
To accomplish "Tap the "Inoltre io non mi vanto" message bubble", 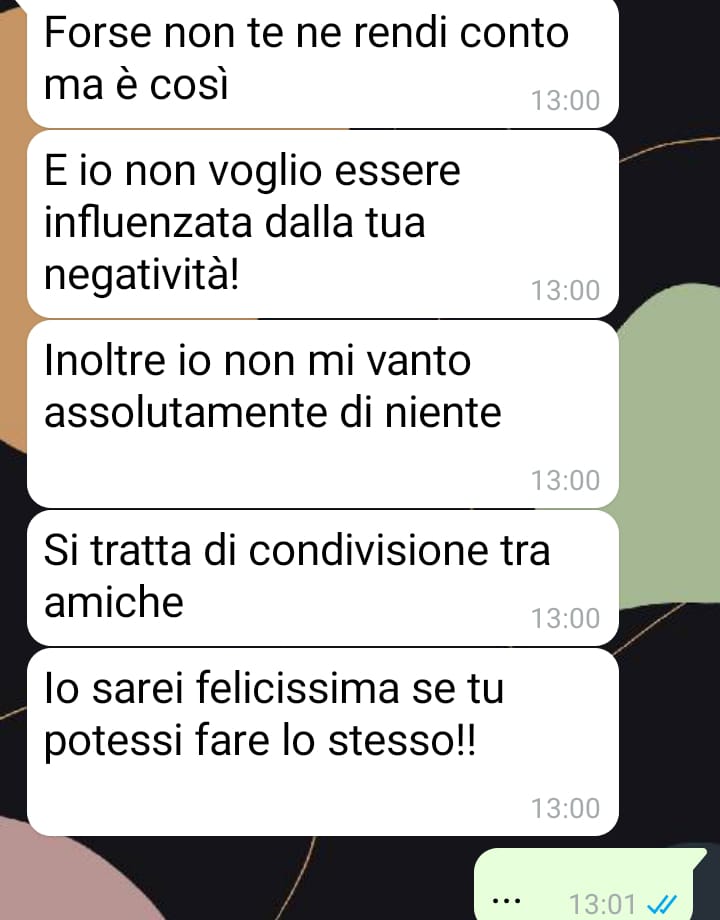I will coord(323,414).
